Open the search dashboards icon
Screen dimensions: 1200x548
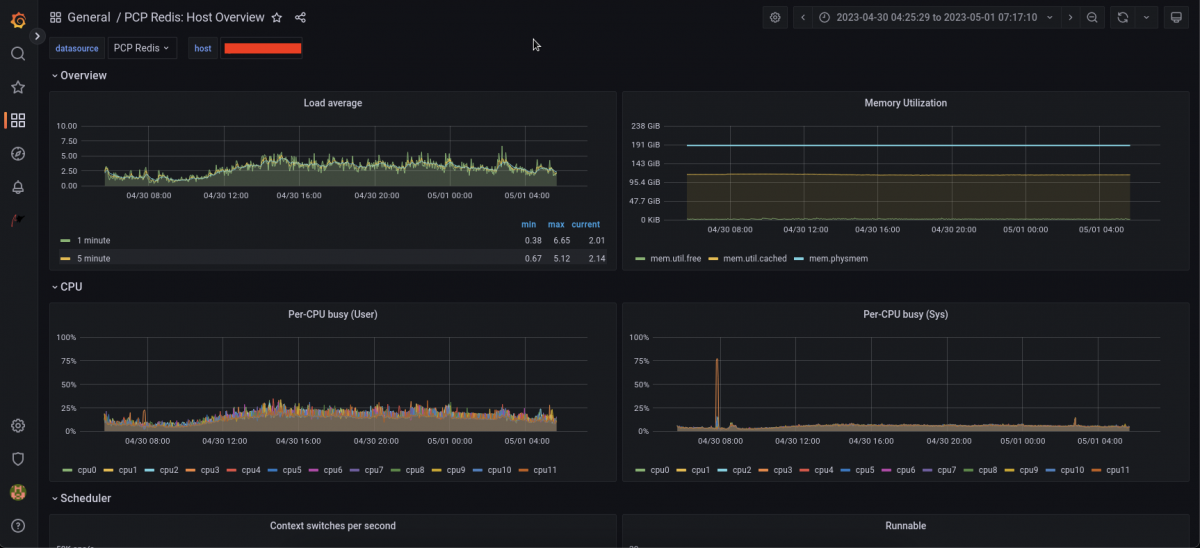coord(17,54)
